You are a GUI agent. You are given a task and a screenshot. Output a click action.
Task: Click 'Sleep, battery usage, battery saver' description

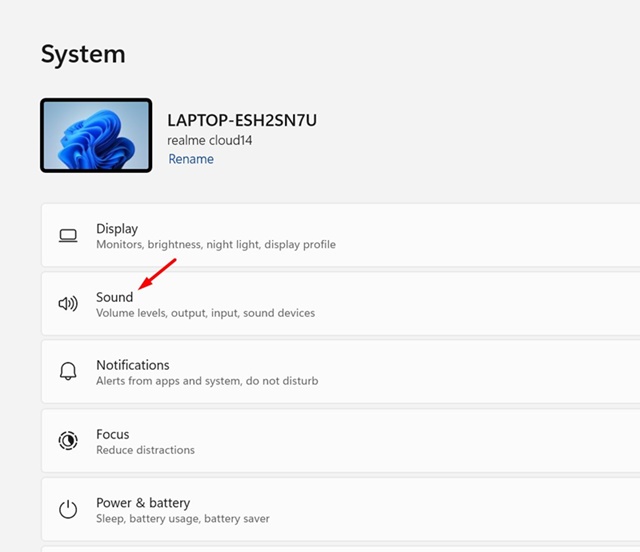[183, 519]
